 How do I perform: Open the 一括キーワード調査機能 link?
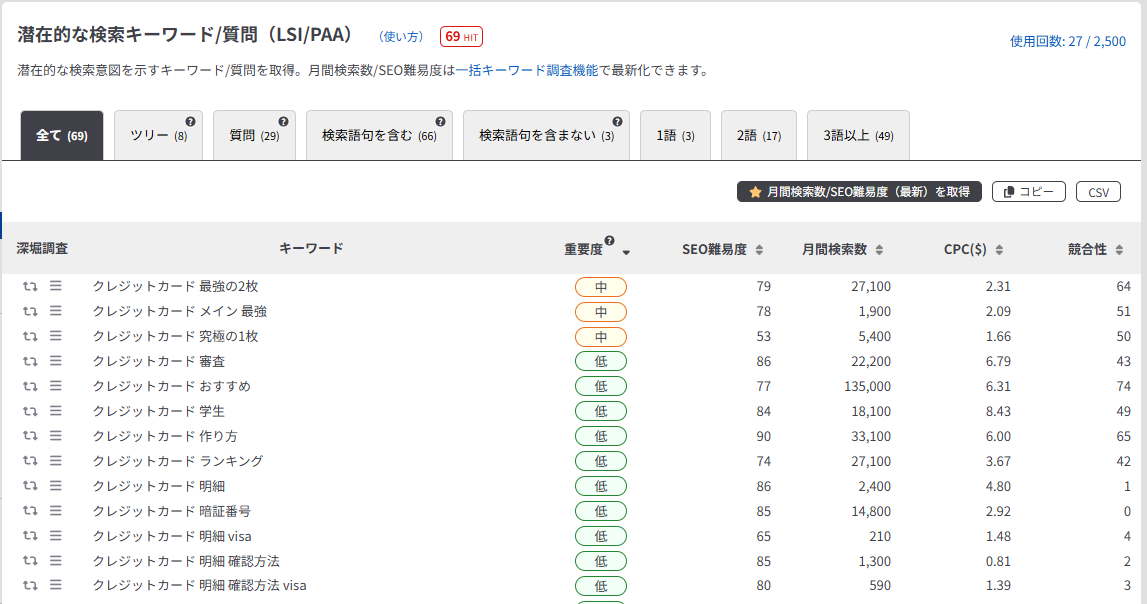point(526,71)
